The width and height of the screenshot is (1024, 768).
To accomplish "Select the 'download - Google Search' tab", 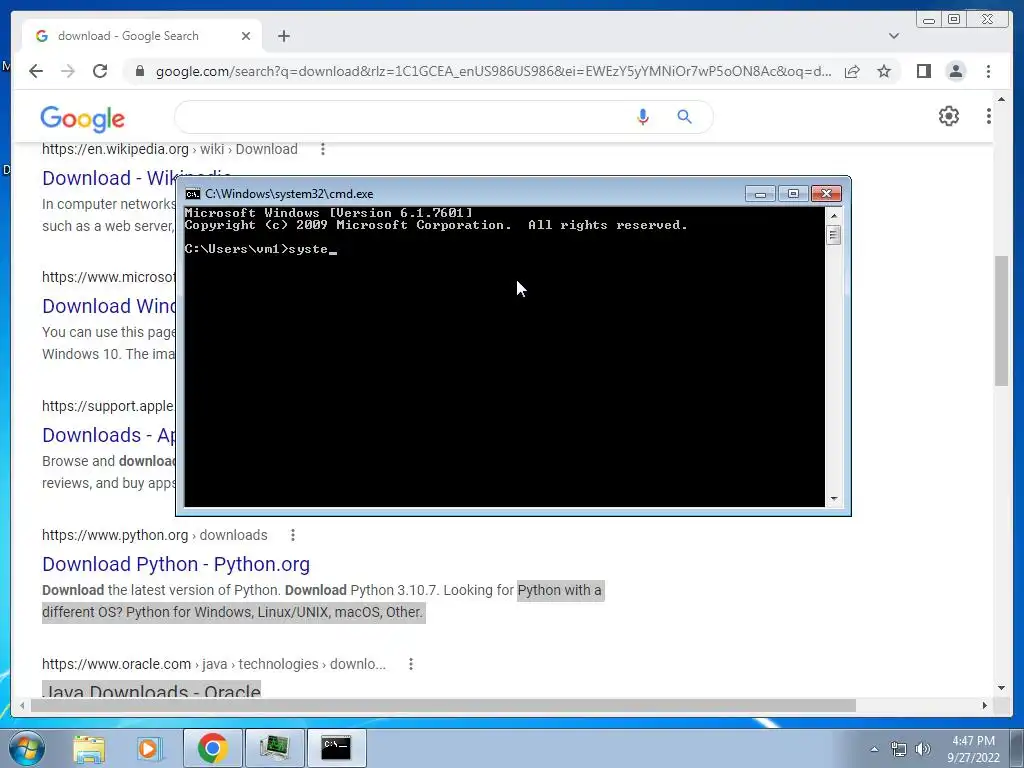I will (142, 36).
